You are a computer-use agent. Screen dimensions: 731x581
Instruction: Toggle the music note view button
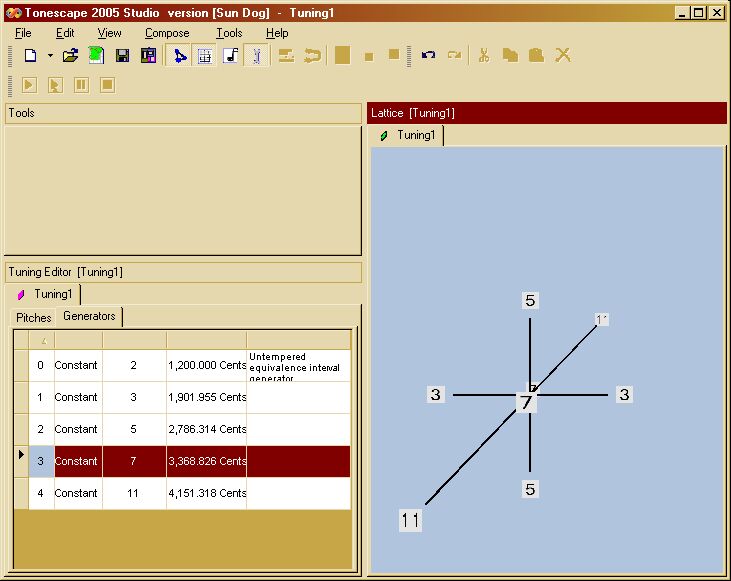coord(231,56)
